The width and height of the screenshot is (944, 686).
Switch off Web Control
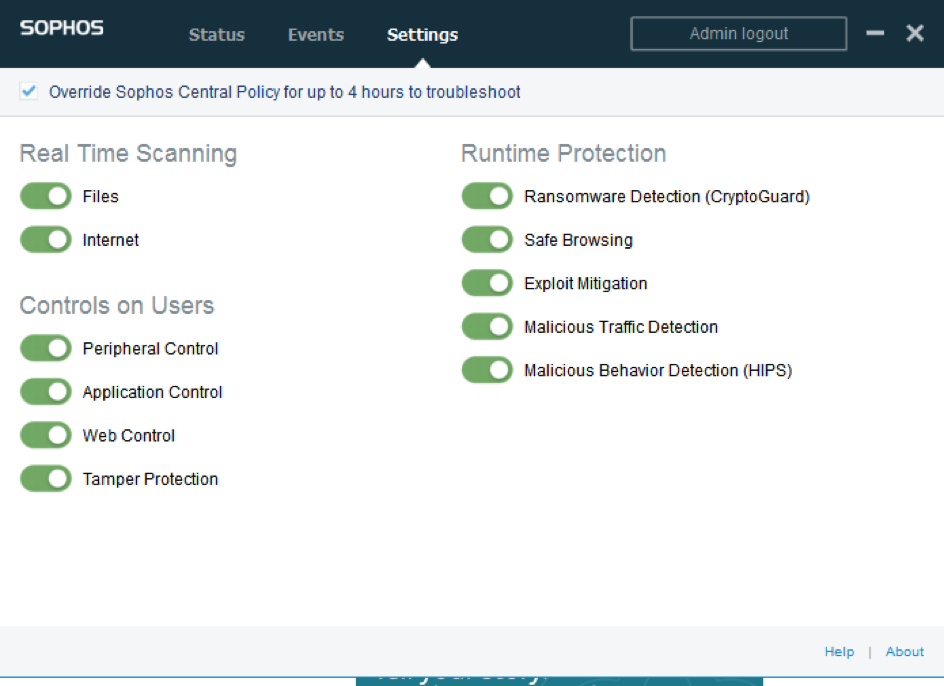click(x=46, y=436)
